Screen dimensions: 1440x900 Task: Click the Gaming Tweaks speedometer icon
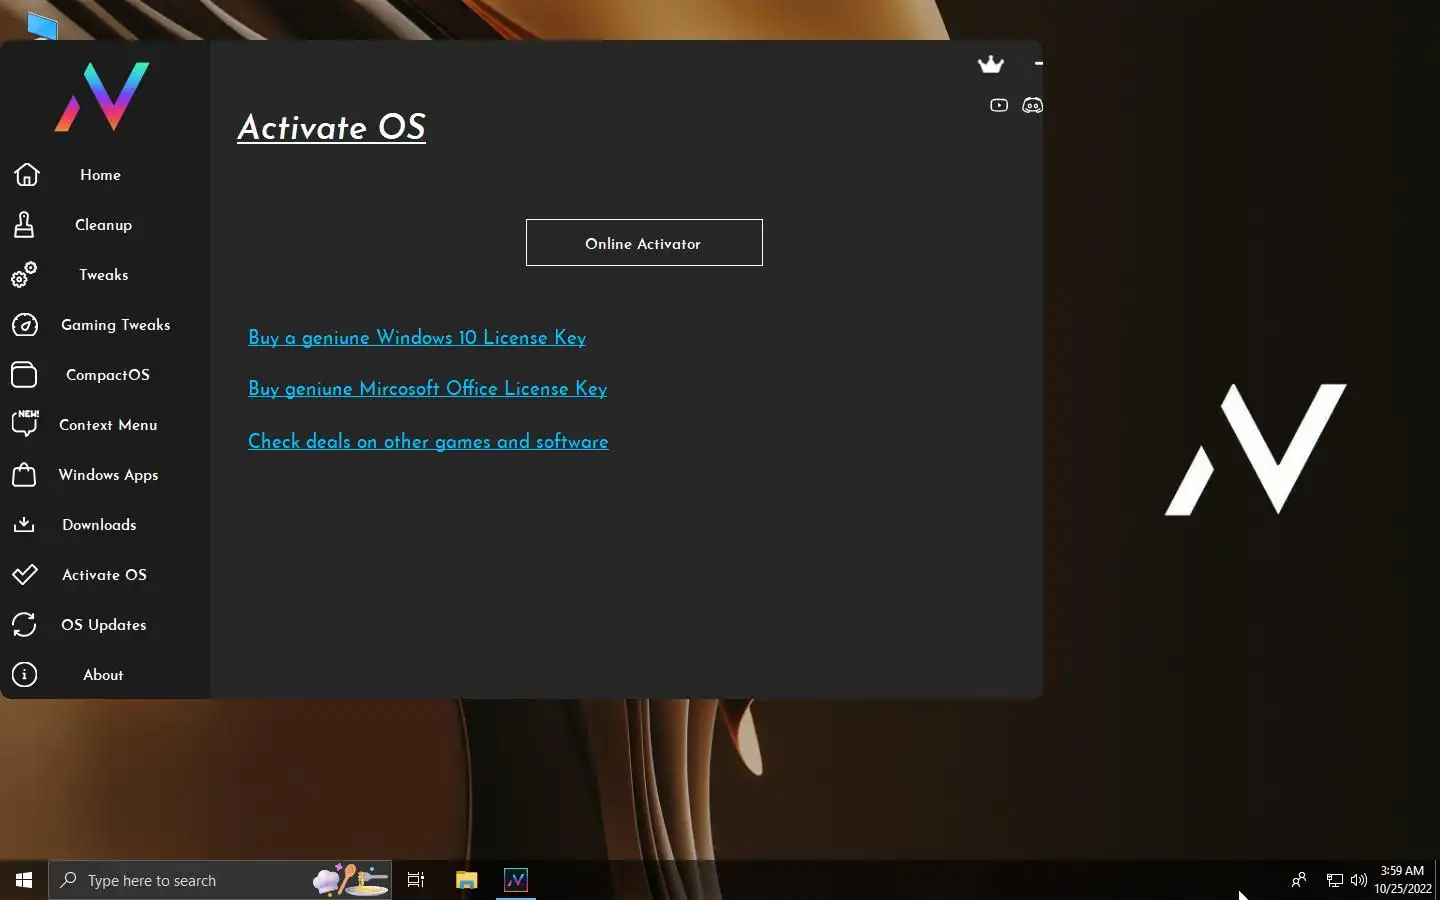(x=24, y=325)
